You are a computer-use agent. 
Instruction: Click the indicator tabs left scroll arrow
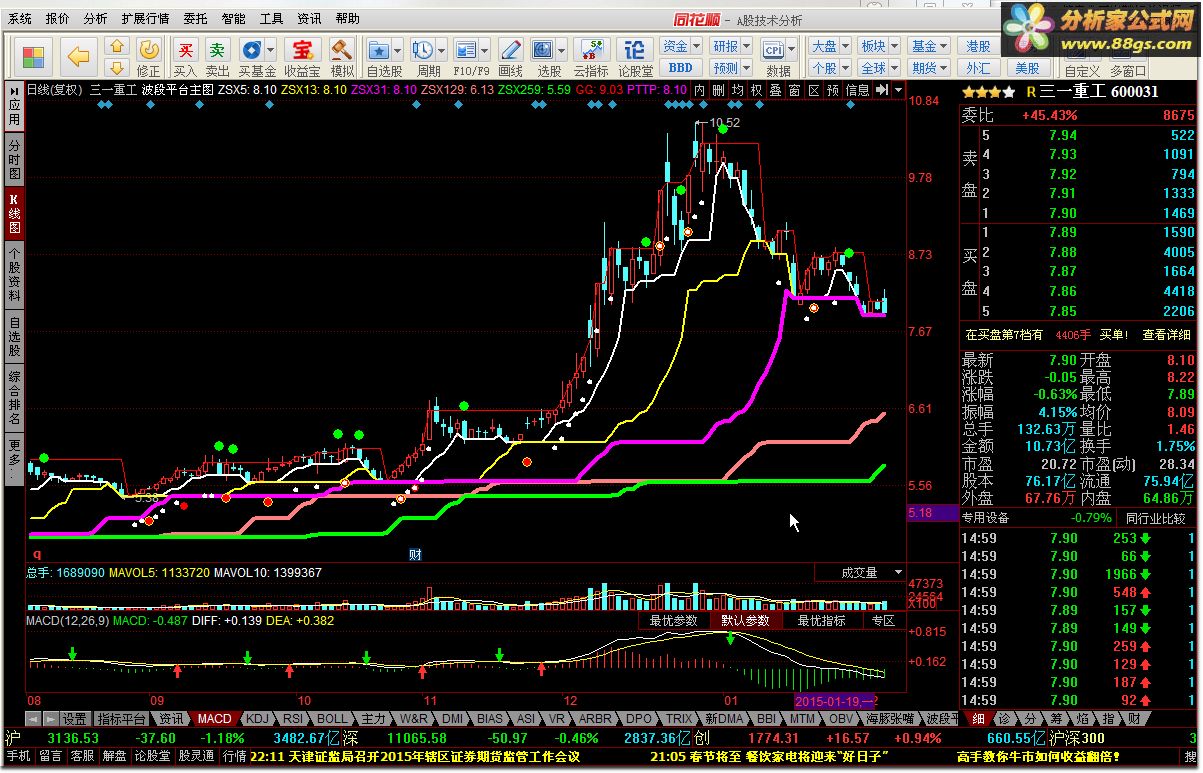[x=31, y=719]
